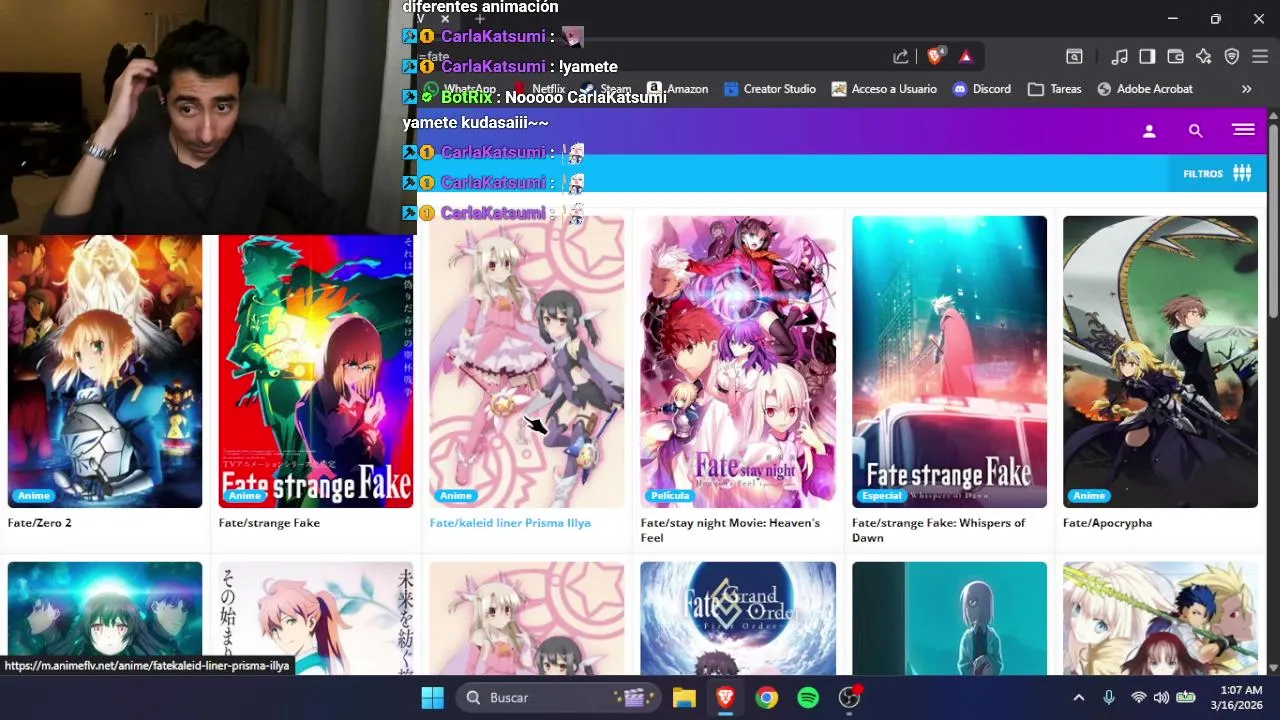Click the Fate/stay night Movie: Heaven's Feel title

coord(730,530)
